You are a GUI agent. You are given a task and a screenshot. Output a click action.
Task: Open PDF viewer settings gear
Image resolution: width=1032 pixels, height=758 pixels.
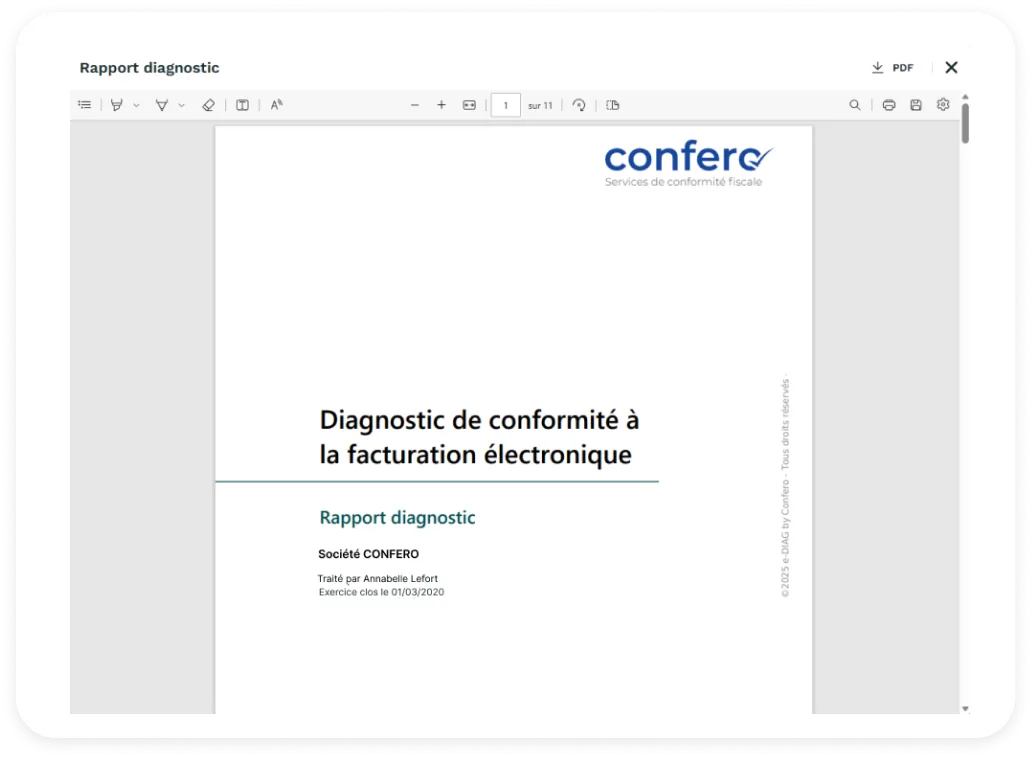point(943,105)
